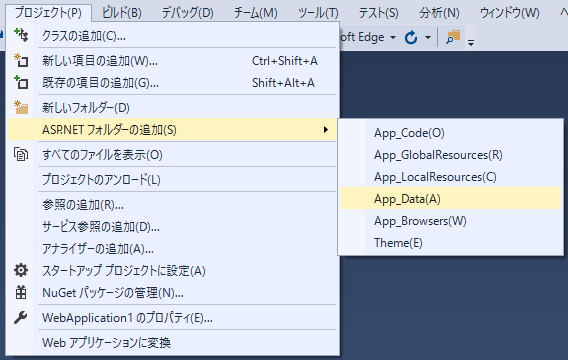
Task: Click the existing item add icon
Action: pos(21,82)
